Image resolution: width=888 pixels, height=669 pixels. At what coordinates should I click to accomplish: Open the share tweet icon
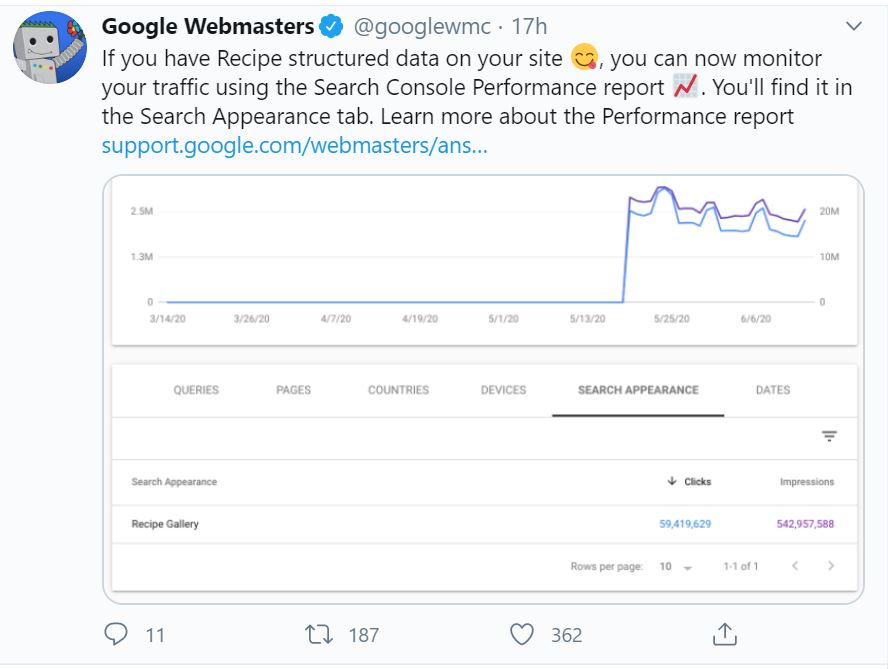point(725,633)
